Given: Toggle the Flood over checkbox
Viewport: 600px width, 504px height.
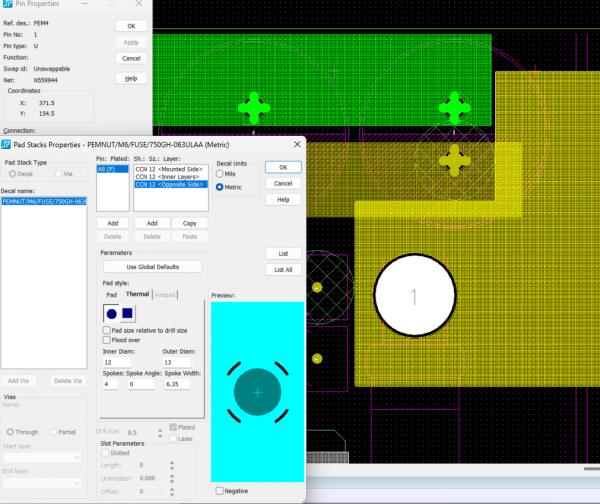Looking at the screenshot, I should pyautogui.click(x=107, y=340).
